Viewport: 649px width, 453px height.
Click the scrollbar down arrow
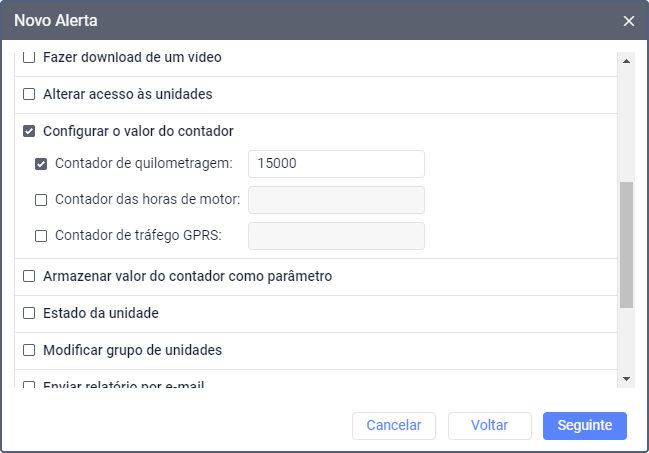(x=627, y=379)
